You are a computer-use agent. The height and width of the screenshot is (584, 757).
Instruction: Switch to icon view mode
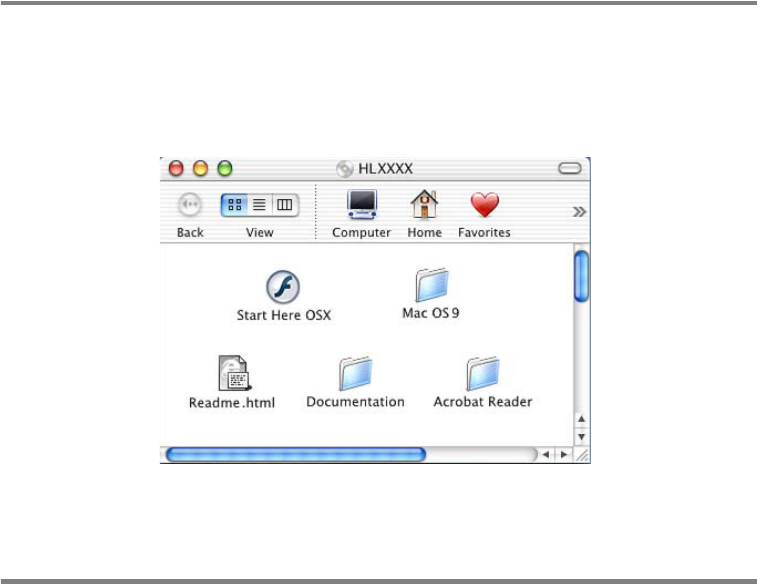pyautogui.click(x=235, y=205)
